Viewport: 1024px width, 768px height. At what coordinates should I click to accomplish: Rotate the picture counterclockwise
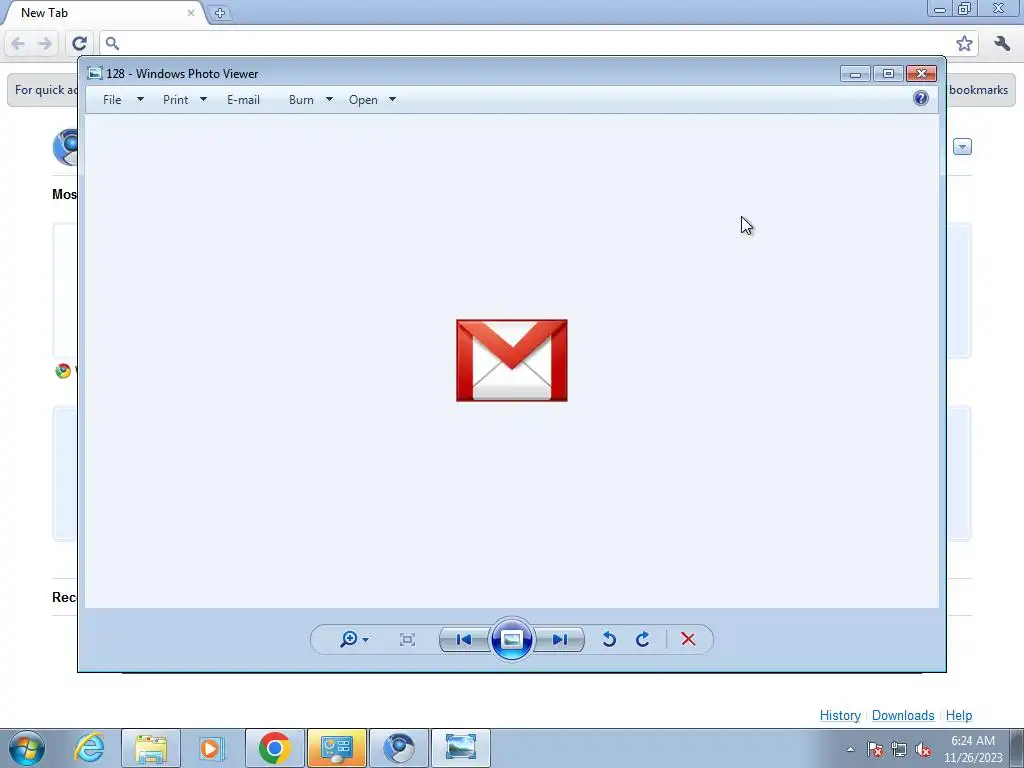609,639
